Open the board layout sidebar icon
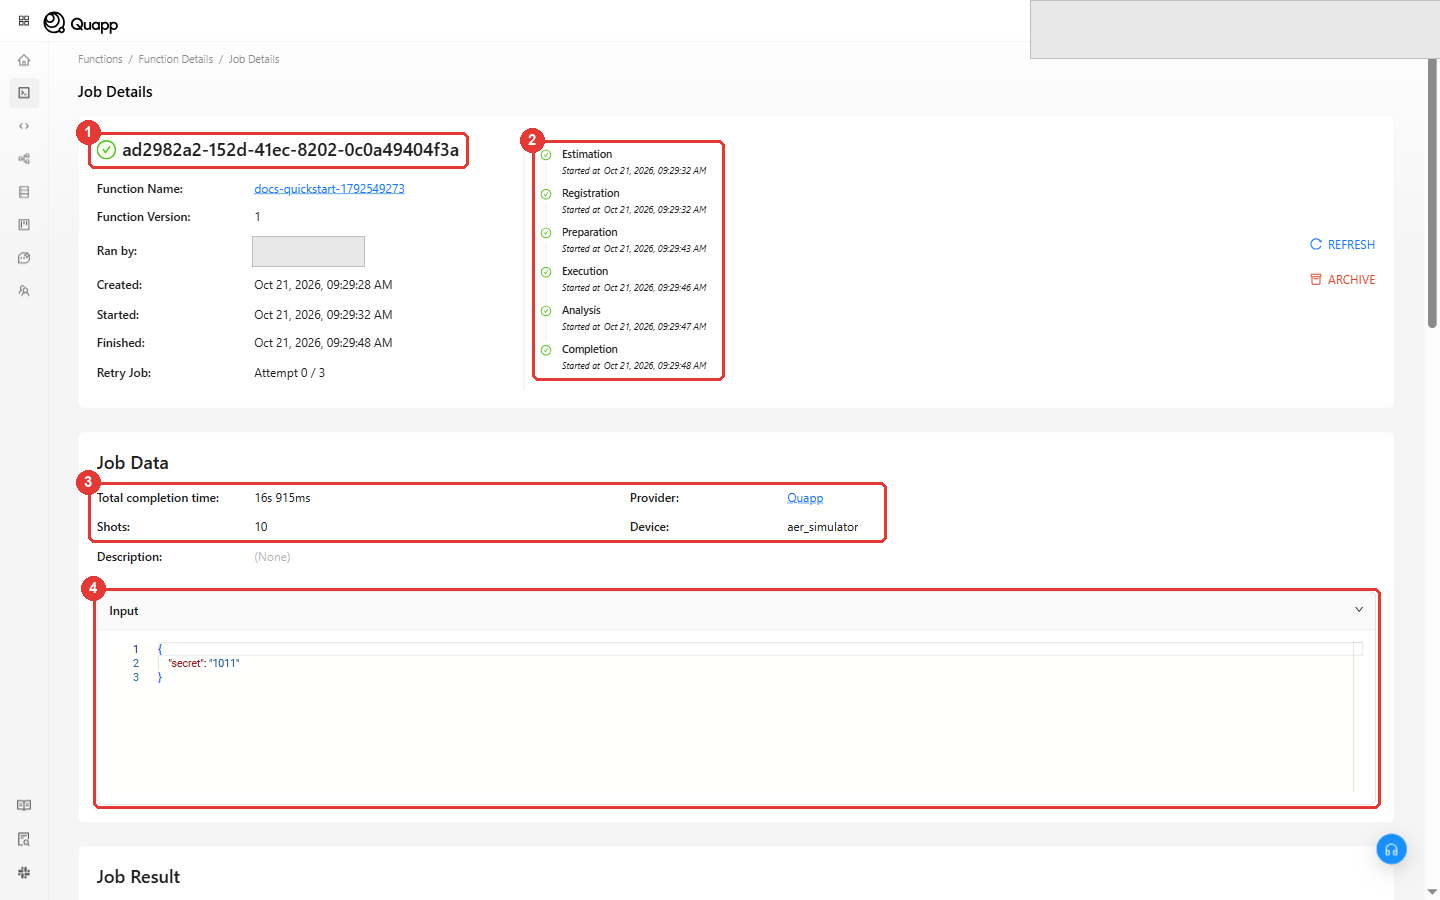Image resolution: width=1440 pixels, height=900 pixels. coord(24,225)
